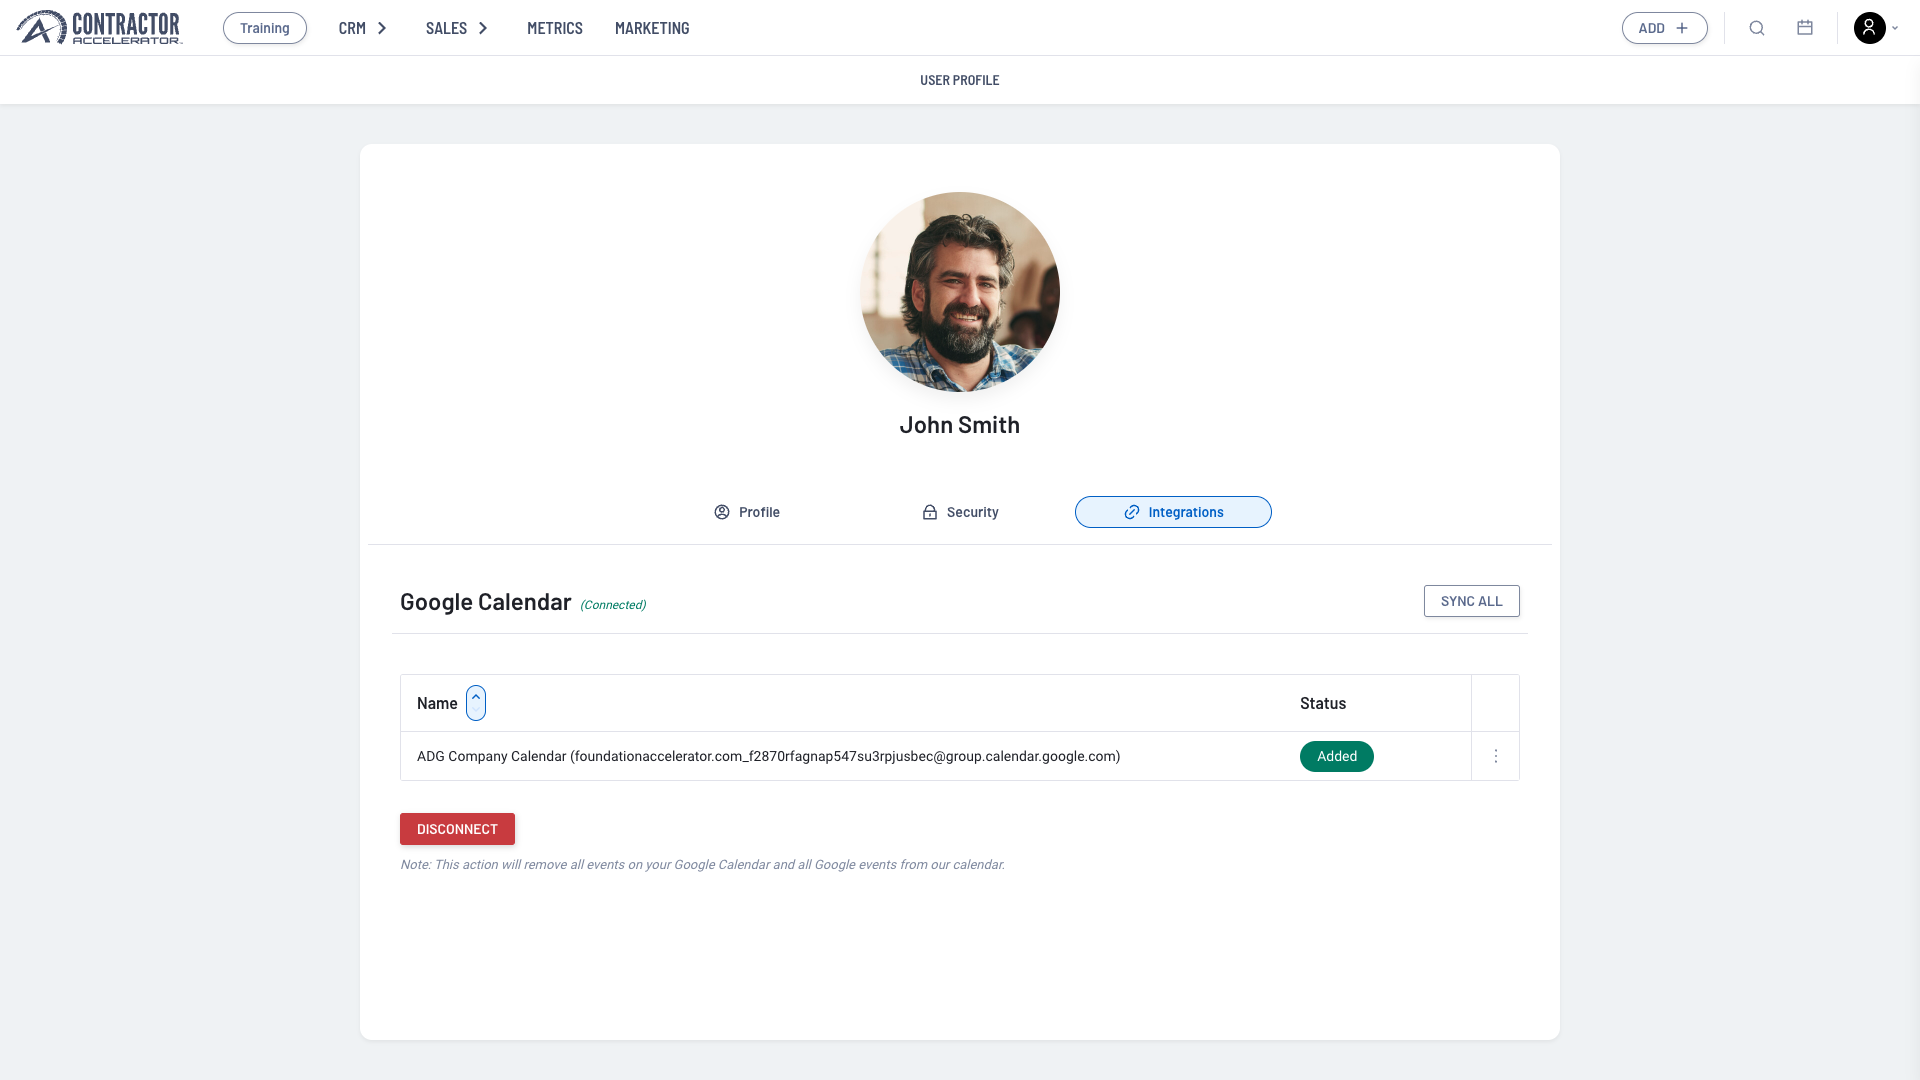Click the Google Calendar heading
1920x1080 pixels.
(485, 601)
